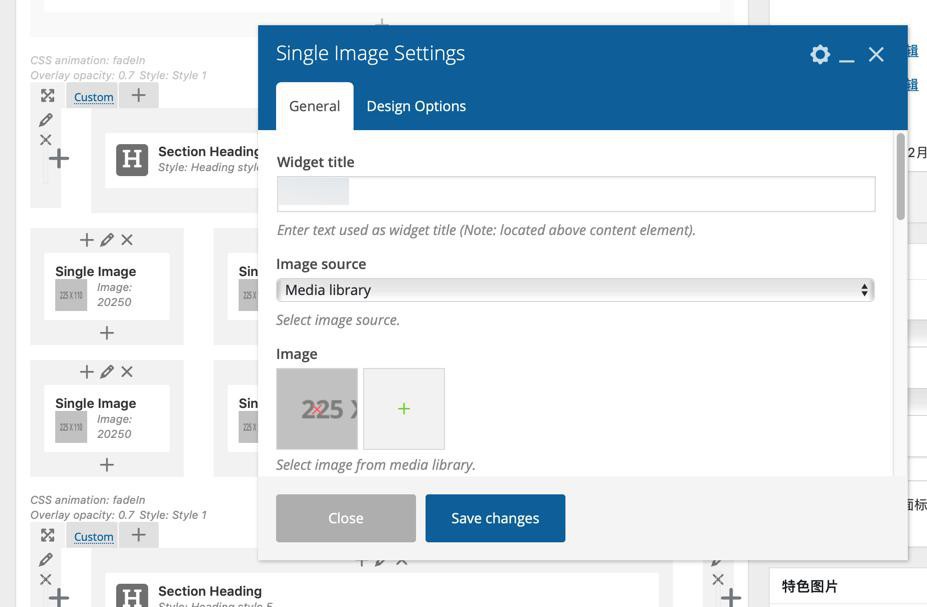The height and width of the screenshot is (607, 927).
Task: Open settings gear in Single Image Settings
Action: (x=820, y=54)
